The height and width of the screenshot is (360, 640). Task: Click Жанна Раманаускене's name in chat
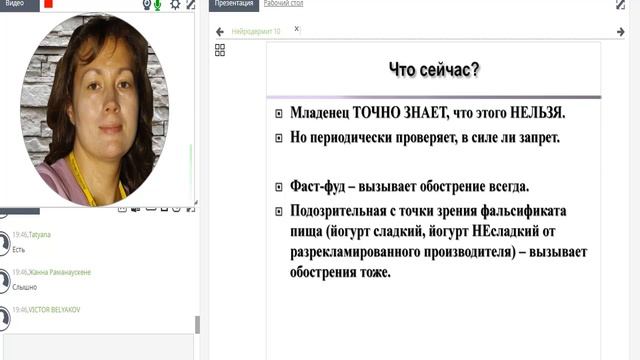point(60,272)
